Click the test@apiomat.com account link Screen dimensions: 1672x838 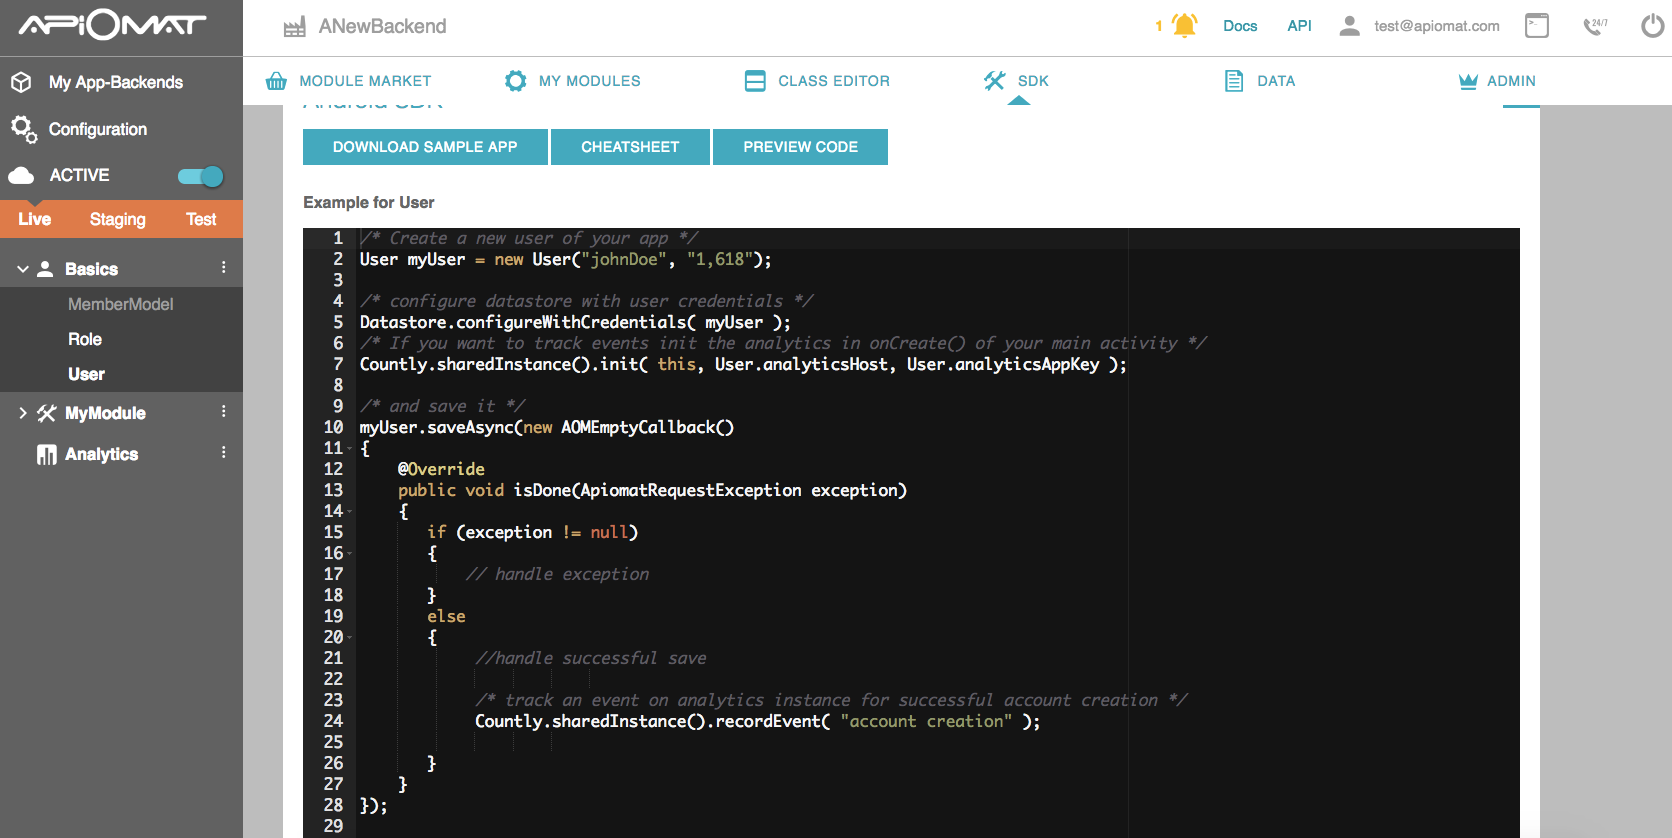pos(1436,26)
